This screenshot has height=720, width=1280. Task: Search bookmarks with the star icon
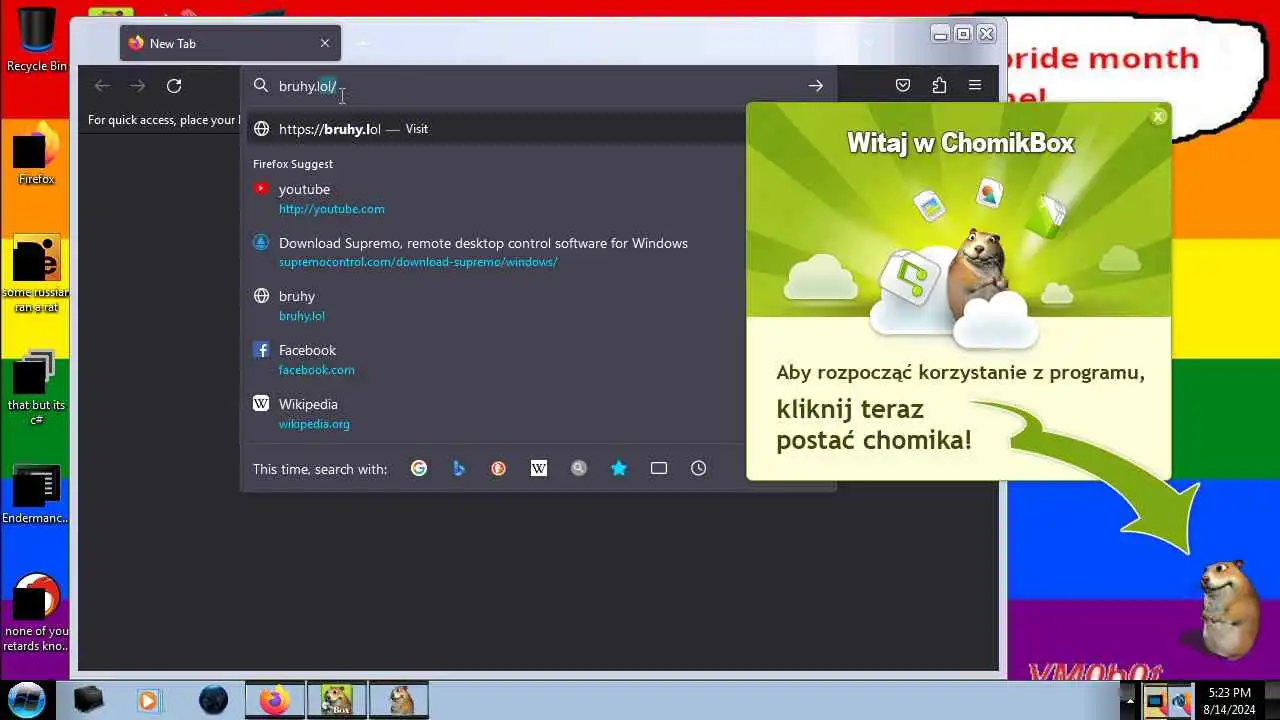click(619, 468)
